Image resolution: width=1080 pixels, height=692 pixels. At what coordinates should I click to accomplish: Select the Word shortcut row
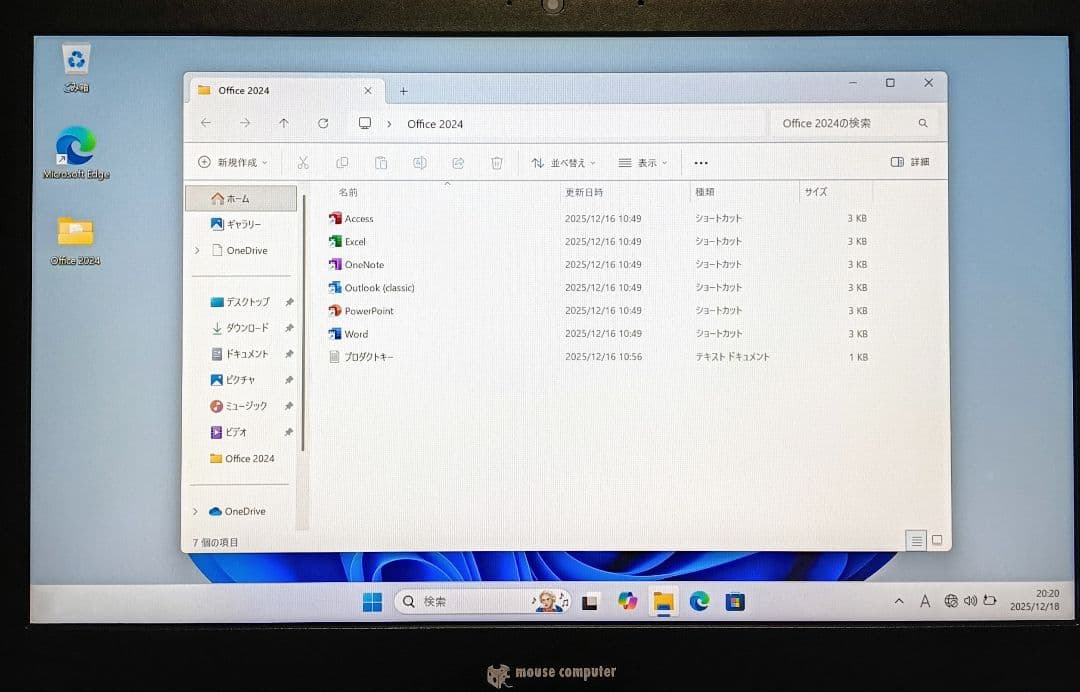[x=599, y=334]
